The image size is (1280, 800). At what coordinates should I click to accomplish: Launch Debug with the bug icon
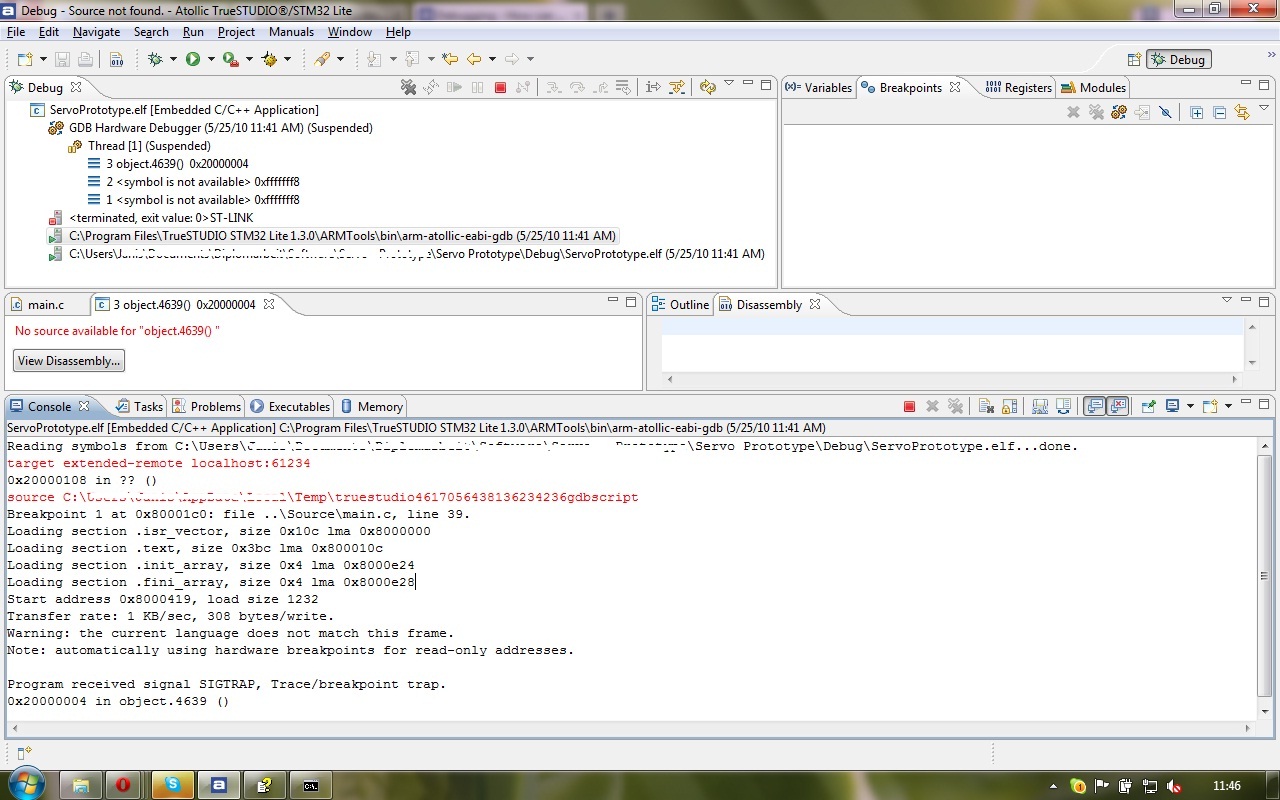[x=155, y=59]
